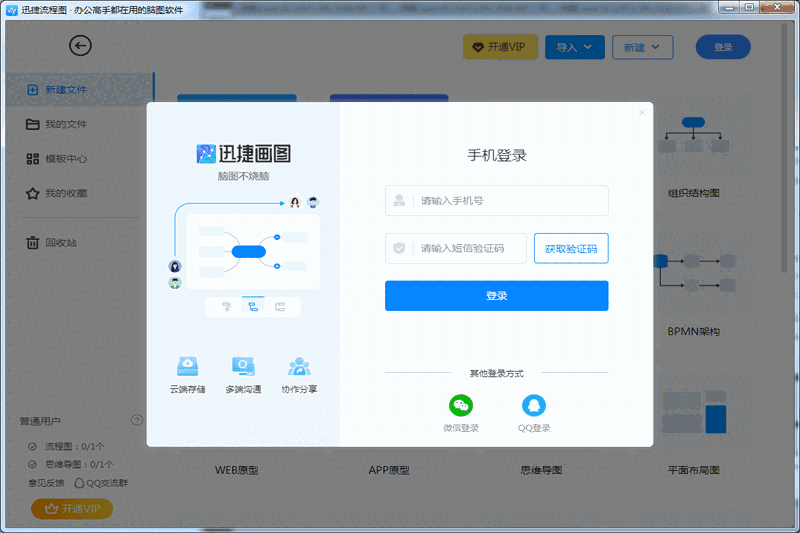Go to 模板中心 in sidebar
This screenshot has height=533, width=800.
(66, 159)
